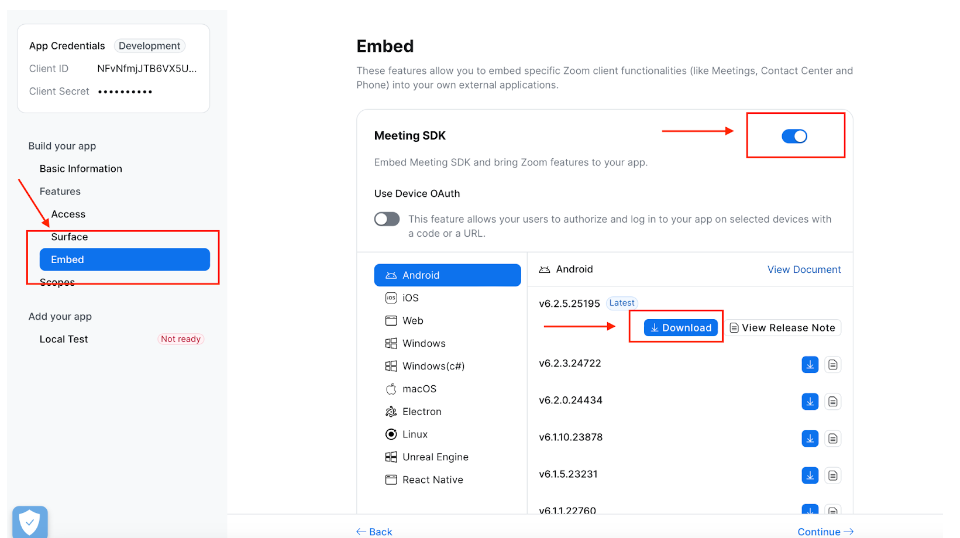Viewport: 960px width, 538px height.
Task: Open the release note icon for v6.1.5.23231
Action: coord(833,475)
